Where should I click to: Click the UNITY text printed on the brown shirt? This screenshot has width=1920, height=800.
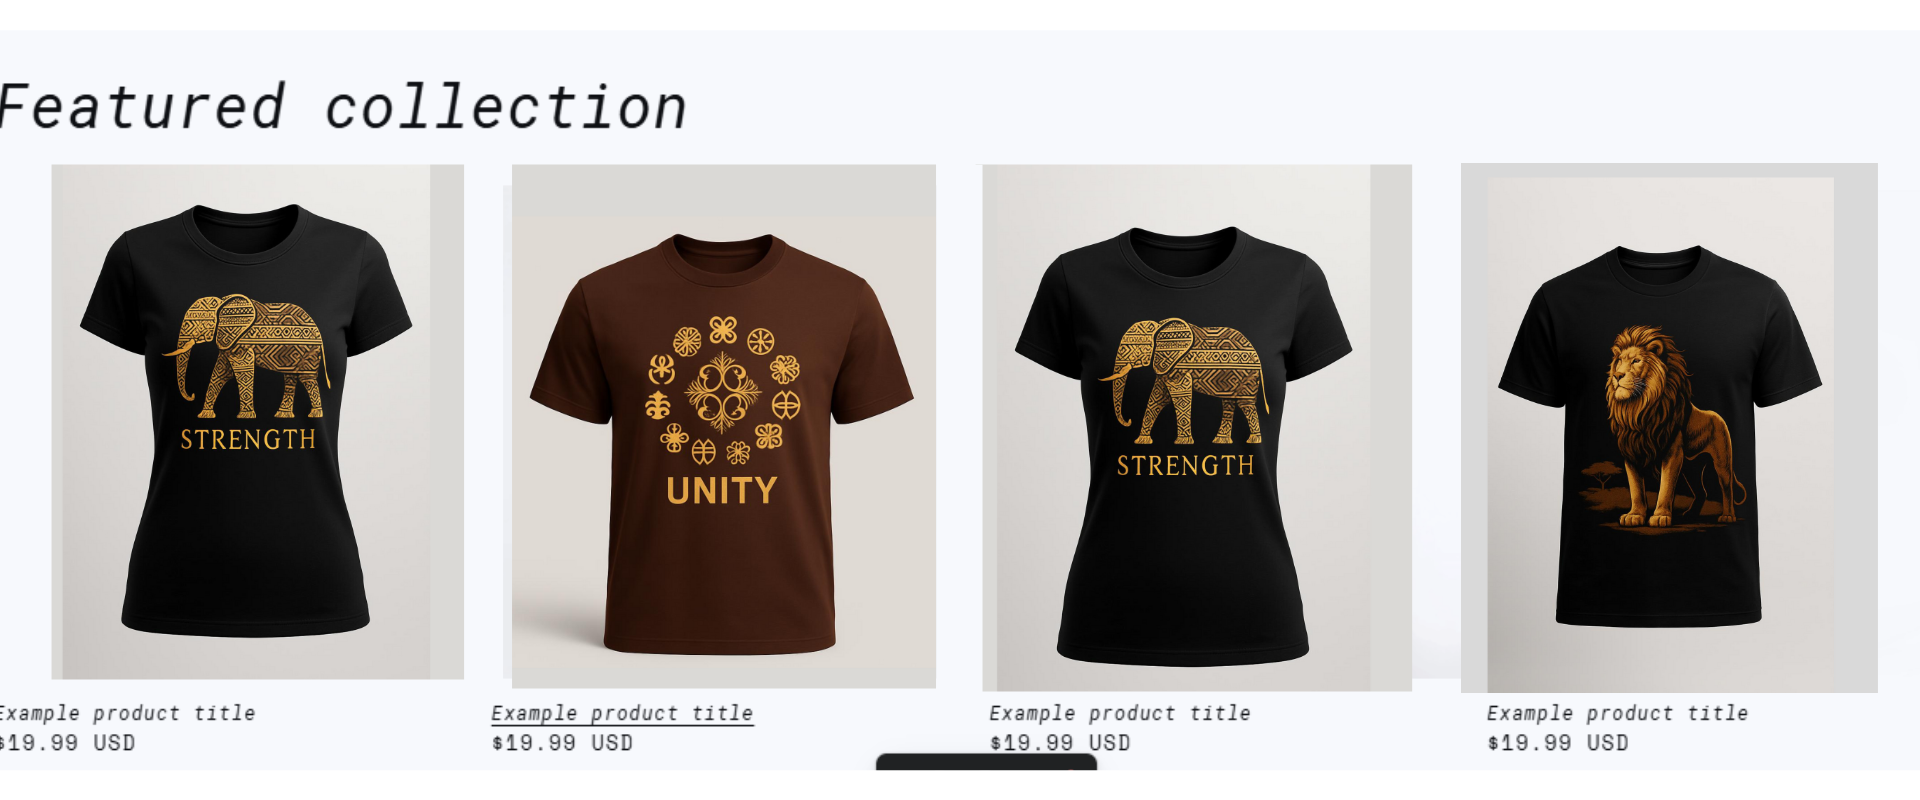[722, 491]
